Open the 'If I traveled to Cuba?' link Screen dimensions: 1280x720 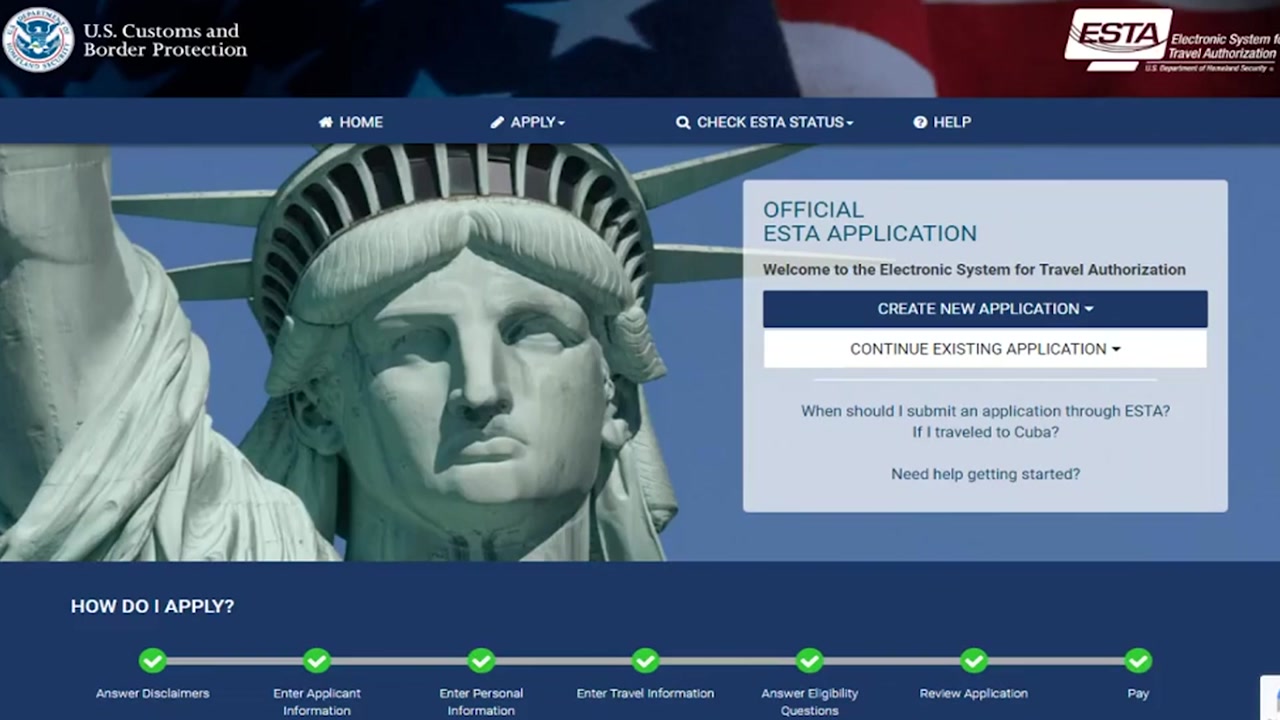[985, 432]
